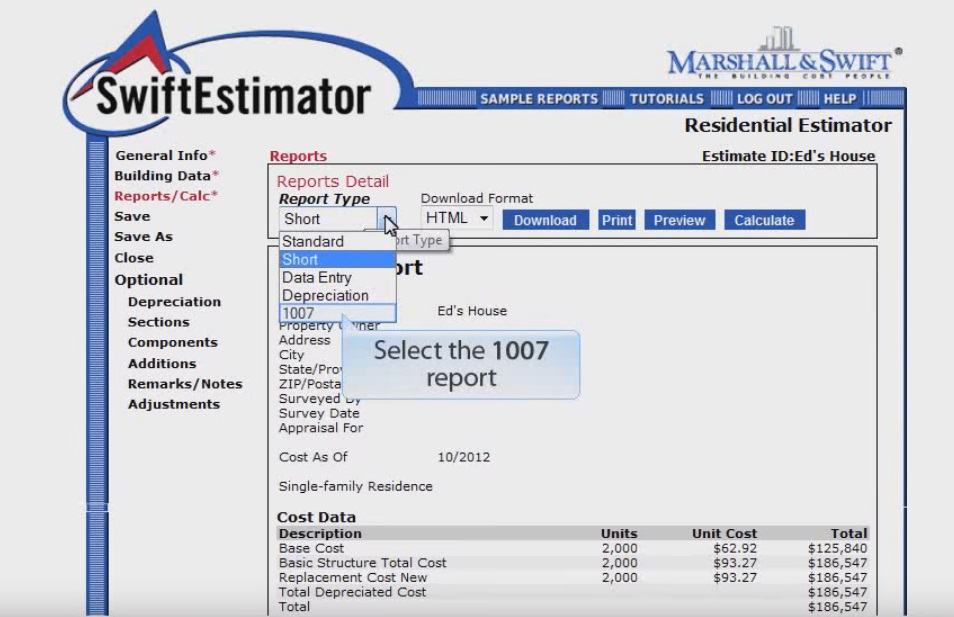Click the Estimate ID:Ed's House text
Viewport: 954px width, 617px height.
click(789, 156)
